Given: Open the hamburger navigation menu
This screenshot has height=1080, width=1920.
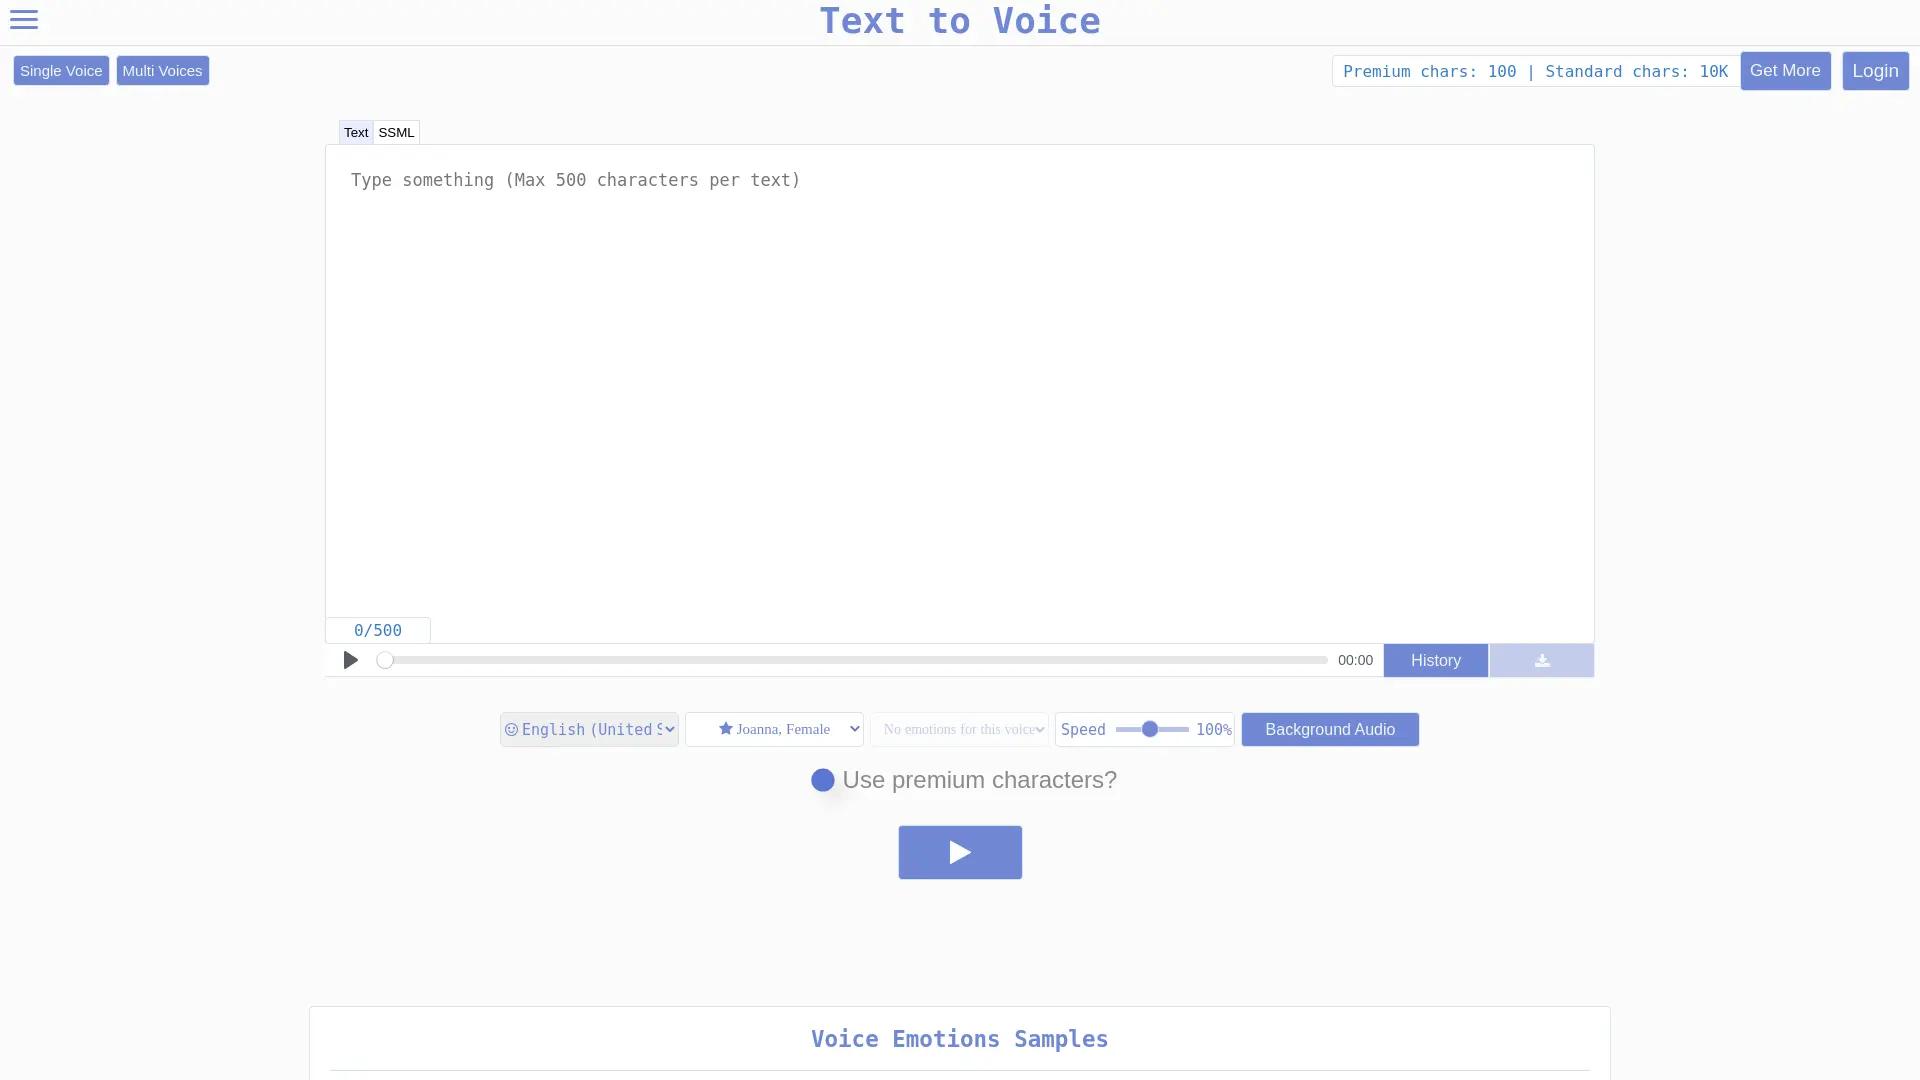Looking at the screenshot, I should click(24, 19).
